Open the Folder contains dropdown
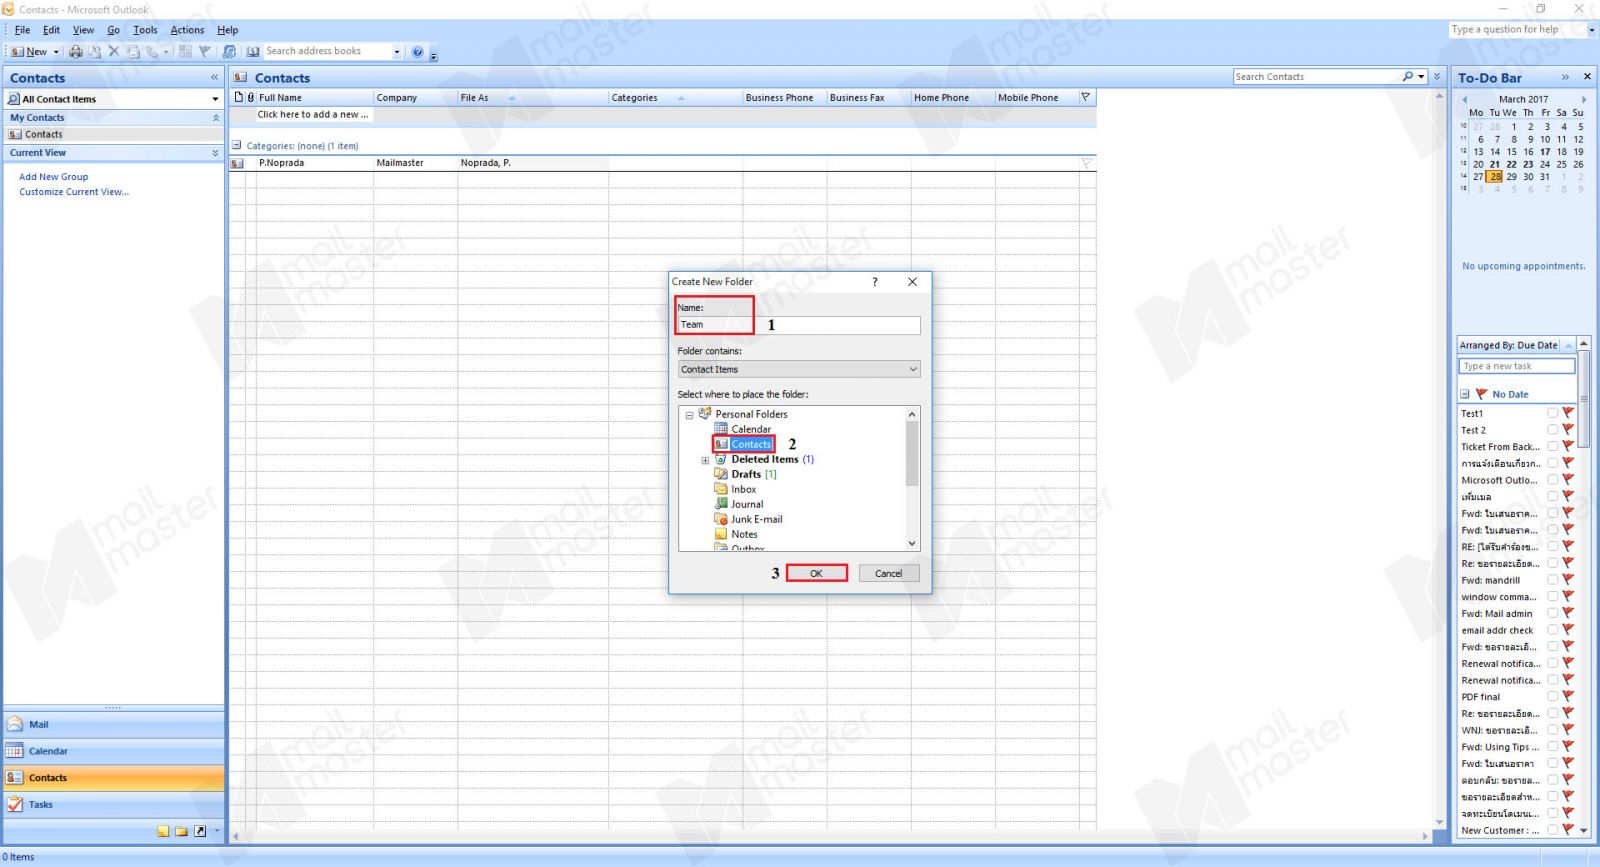Viewport: 1600px width, 867px height. 798,369
